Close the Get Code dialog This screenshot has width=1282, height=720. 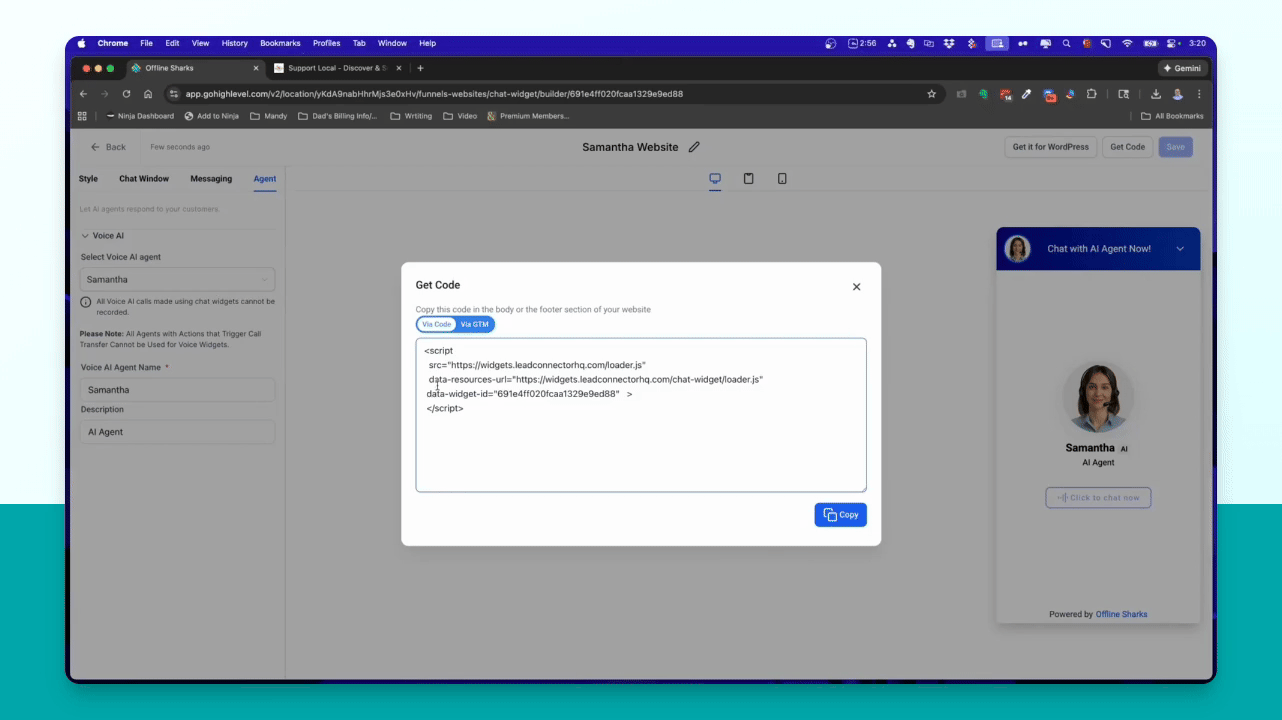coord(856,287)
